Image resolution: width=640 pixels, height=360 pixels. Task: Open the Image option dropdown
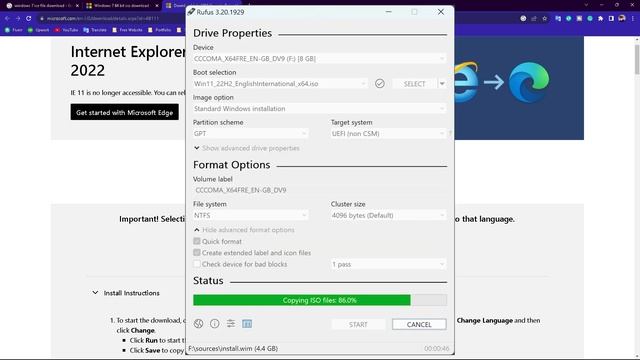click(x=320, y=109)
